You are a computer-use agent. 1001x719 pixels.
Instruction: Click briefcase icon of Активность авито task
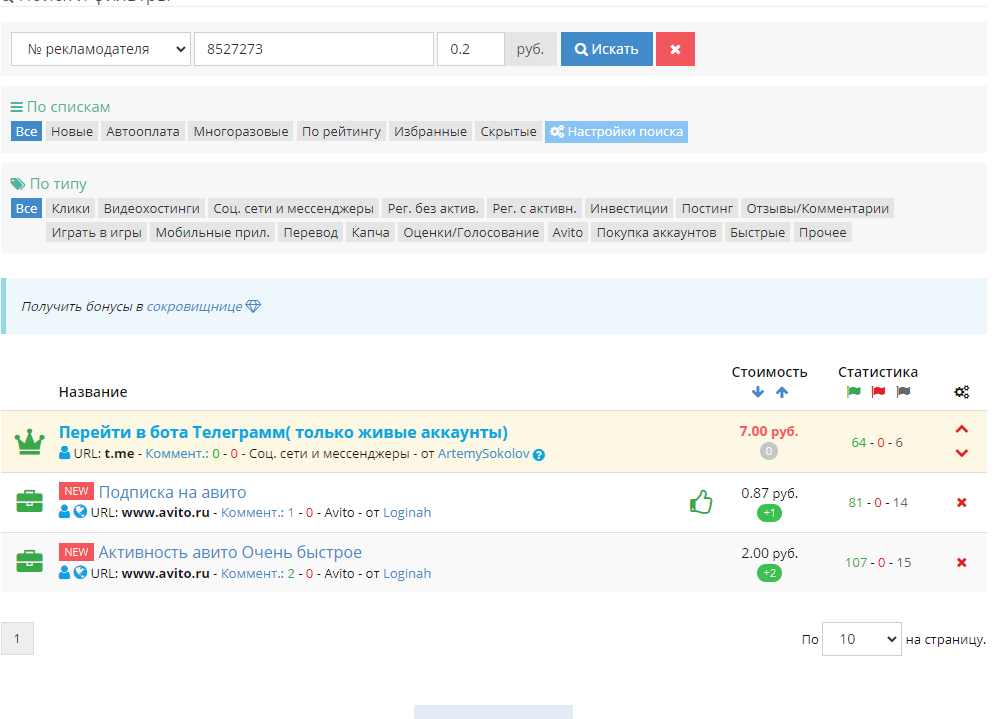click(x=29, y=561)
